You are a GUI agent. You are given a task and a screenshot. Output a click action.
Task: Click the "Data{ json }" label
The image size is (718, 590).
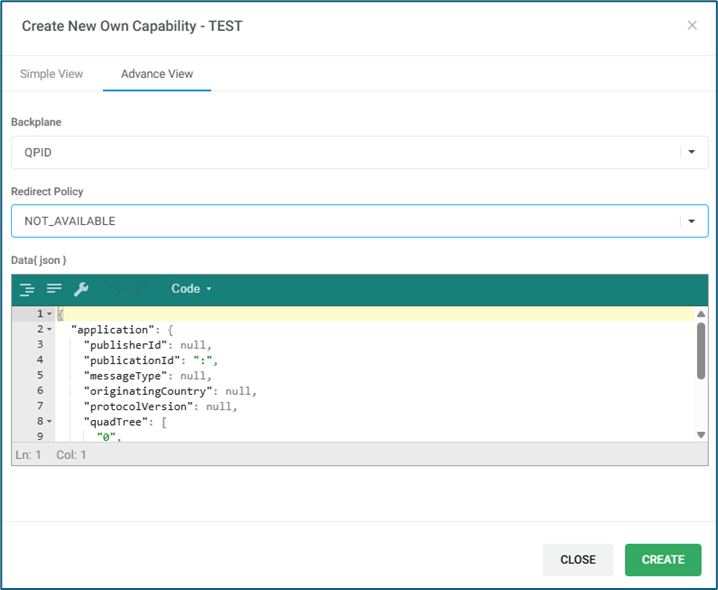pos(39,260)
